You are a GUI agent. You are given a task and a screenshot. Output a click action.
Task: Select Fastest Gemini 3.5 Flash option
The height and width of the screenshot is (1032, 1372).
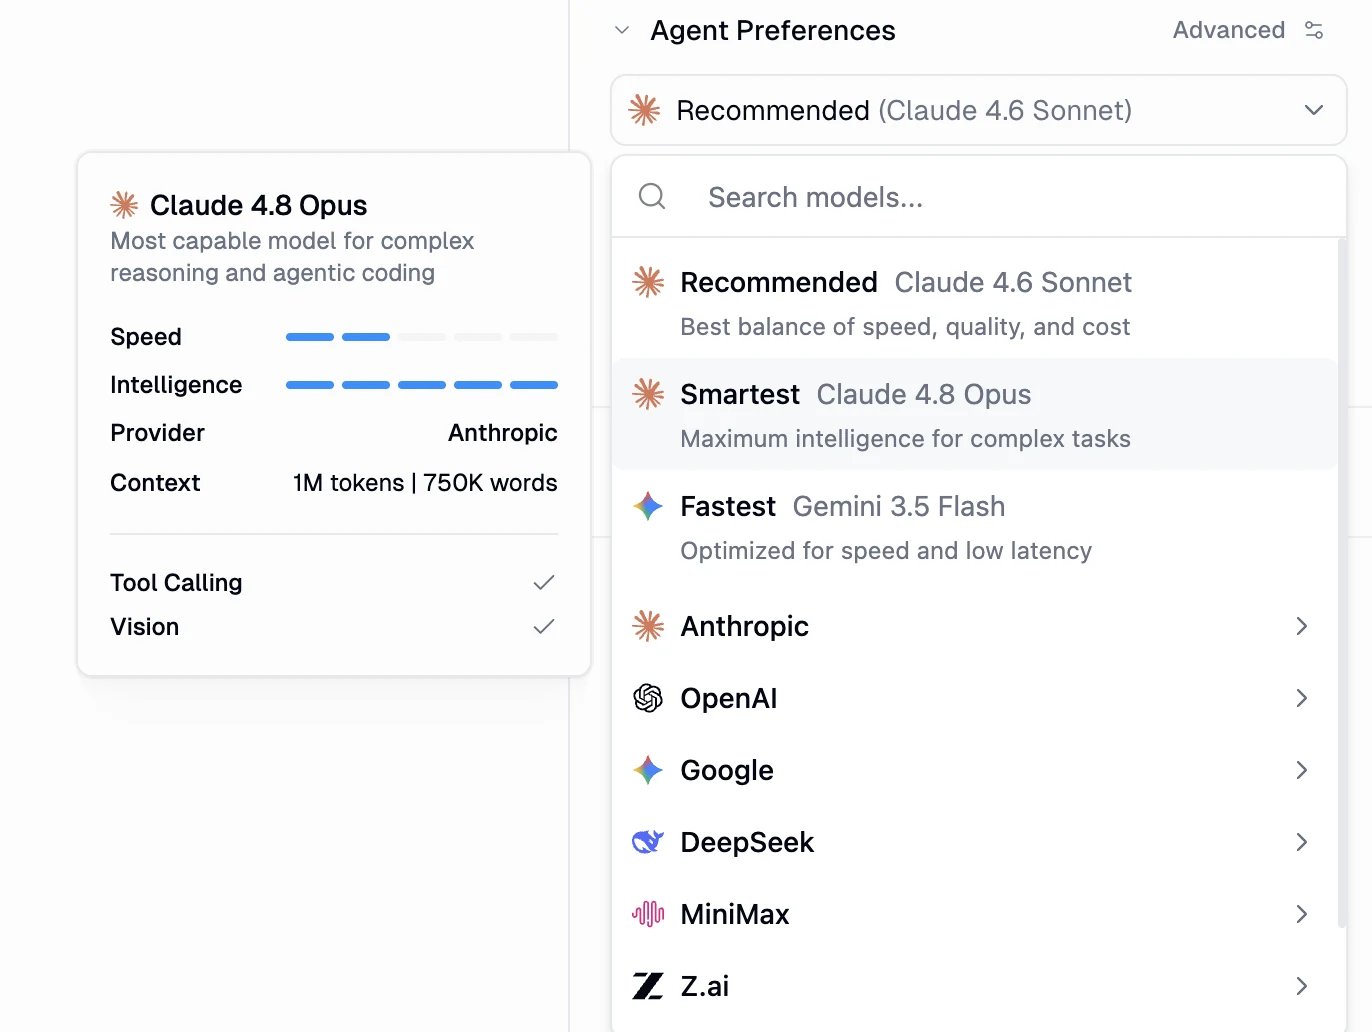[975, 527]
